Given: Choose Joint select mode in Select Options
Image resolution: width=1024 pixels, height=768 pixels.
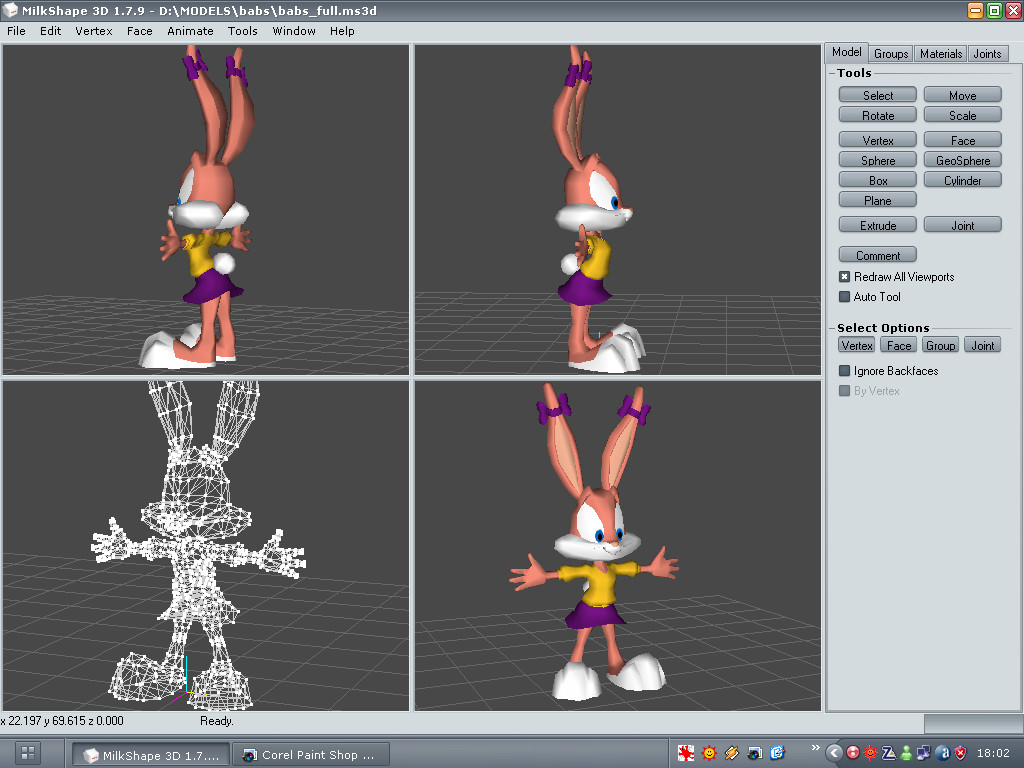Looking at the screenshot, I should pos(982,345).
